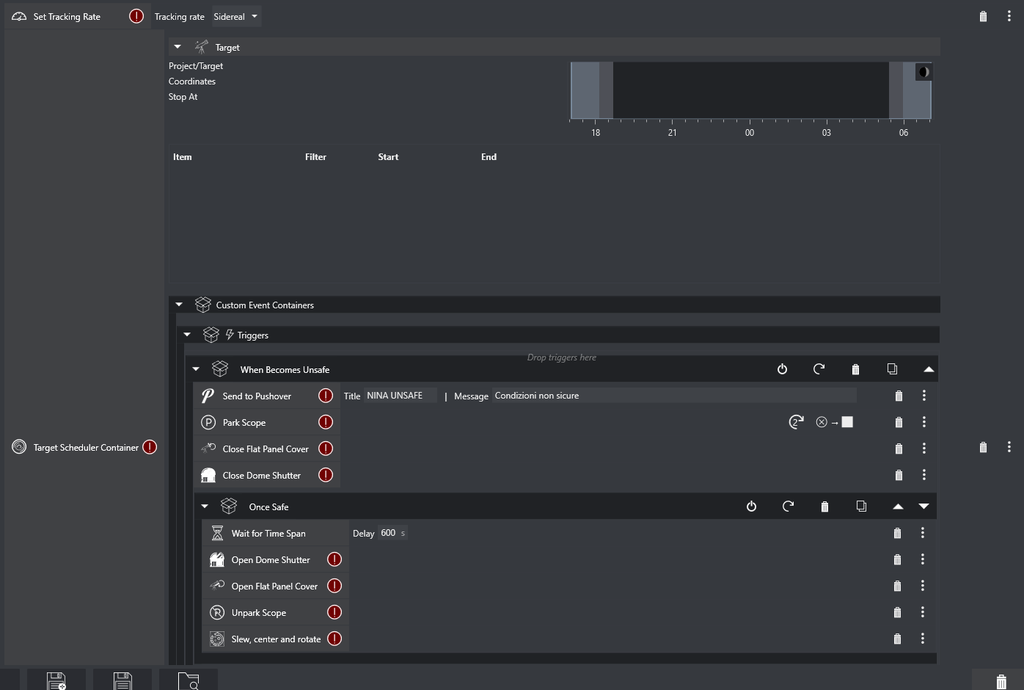This screenshot has width=1024, height=690.
Task: Delete the Open Dome Shutter instruction
Action: [897, 559]
